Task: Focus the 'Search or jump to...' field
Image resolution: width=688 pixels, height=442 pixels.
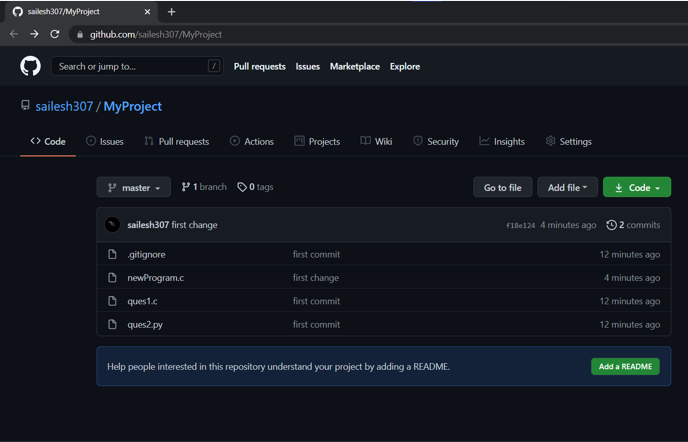Action: (137, 66)
